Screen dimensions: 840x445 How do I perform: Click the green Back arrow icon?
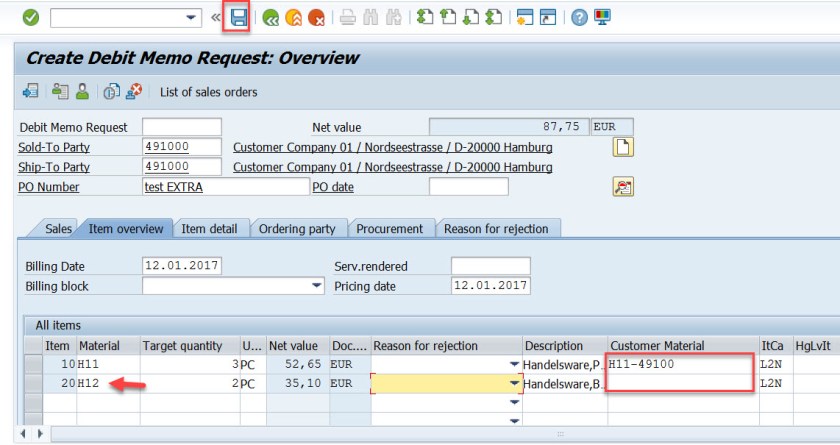point(270,17)
